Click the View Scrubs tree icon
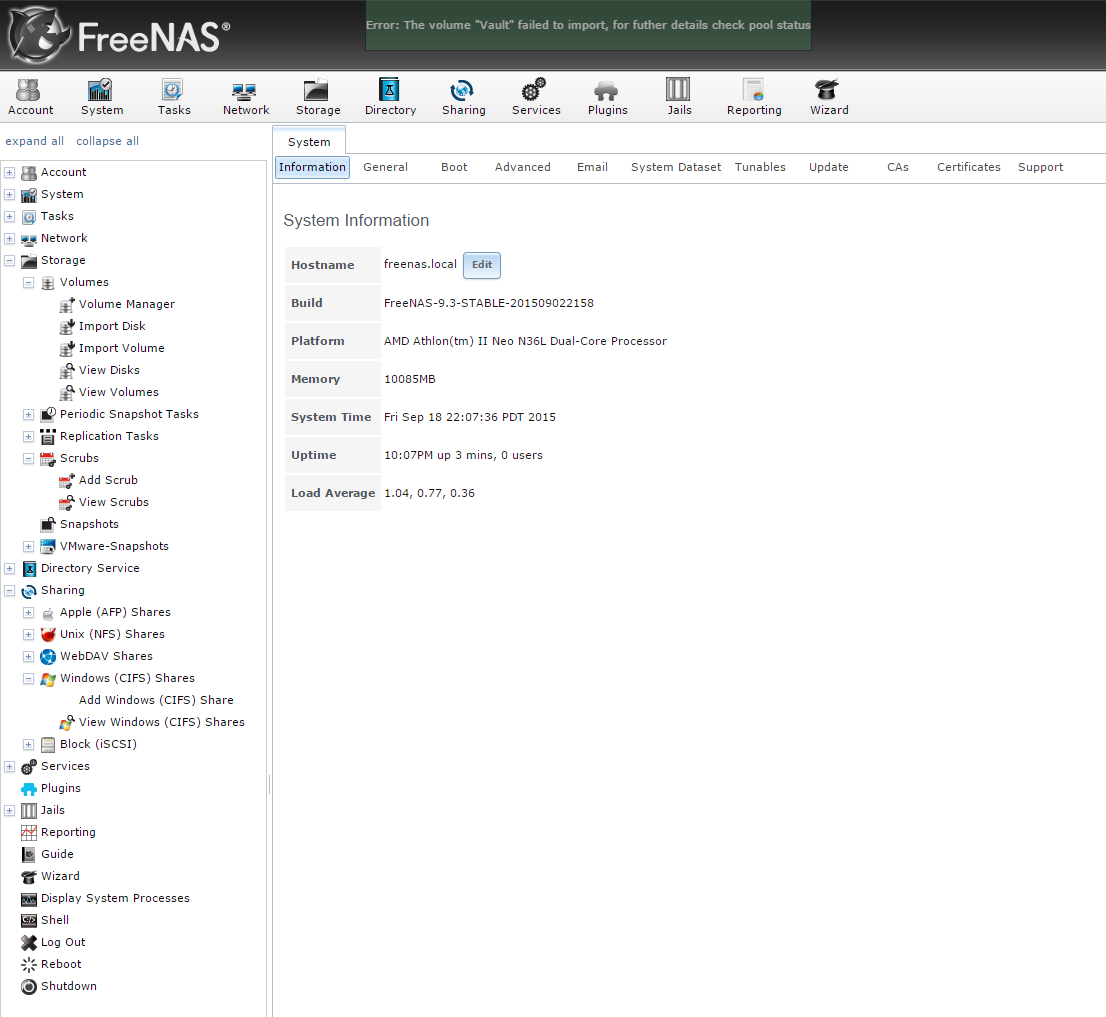Screen dimensions: 1106x1017 67,502
